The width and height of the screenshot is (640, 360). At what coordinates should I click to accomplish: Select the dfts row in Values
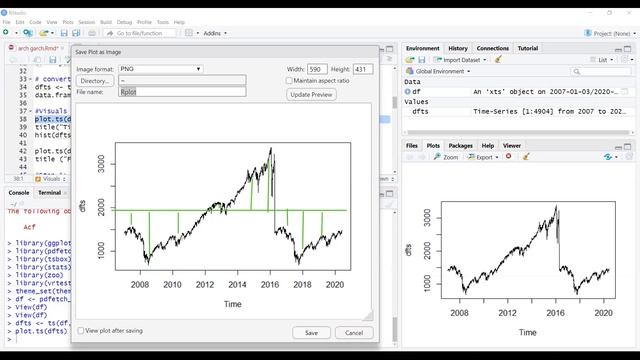click(x=518, y=111)
